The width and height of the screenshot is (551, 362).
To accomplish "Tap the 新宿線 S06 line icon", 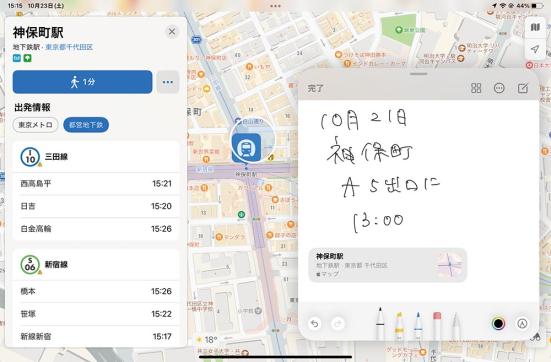I will coord(30,265).
